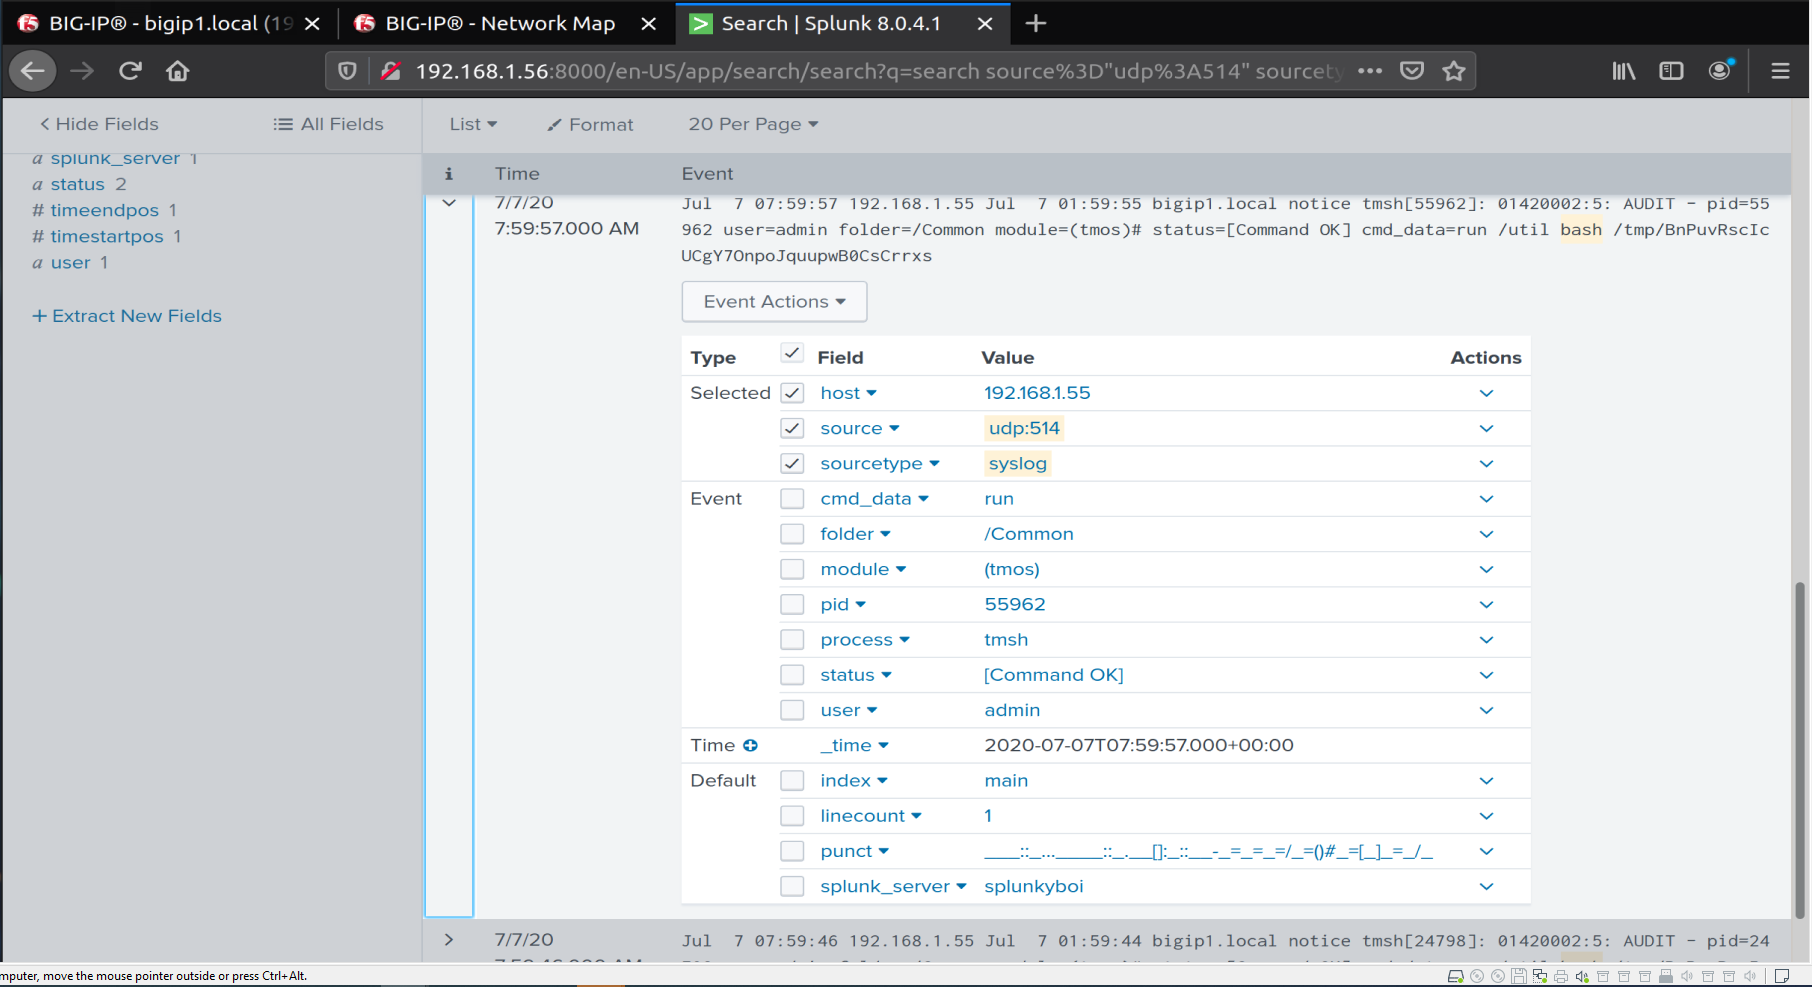Open Event Actions dropdown
The image size is (1812, 987).
(774, 301)
